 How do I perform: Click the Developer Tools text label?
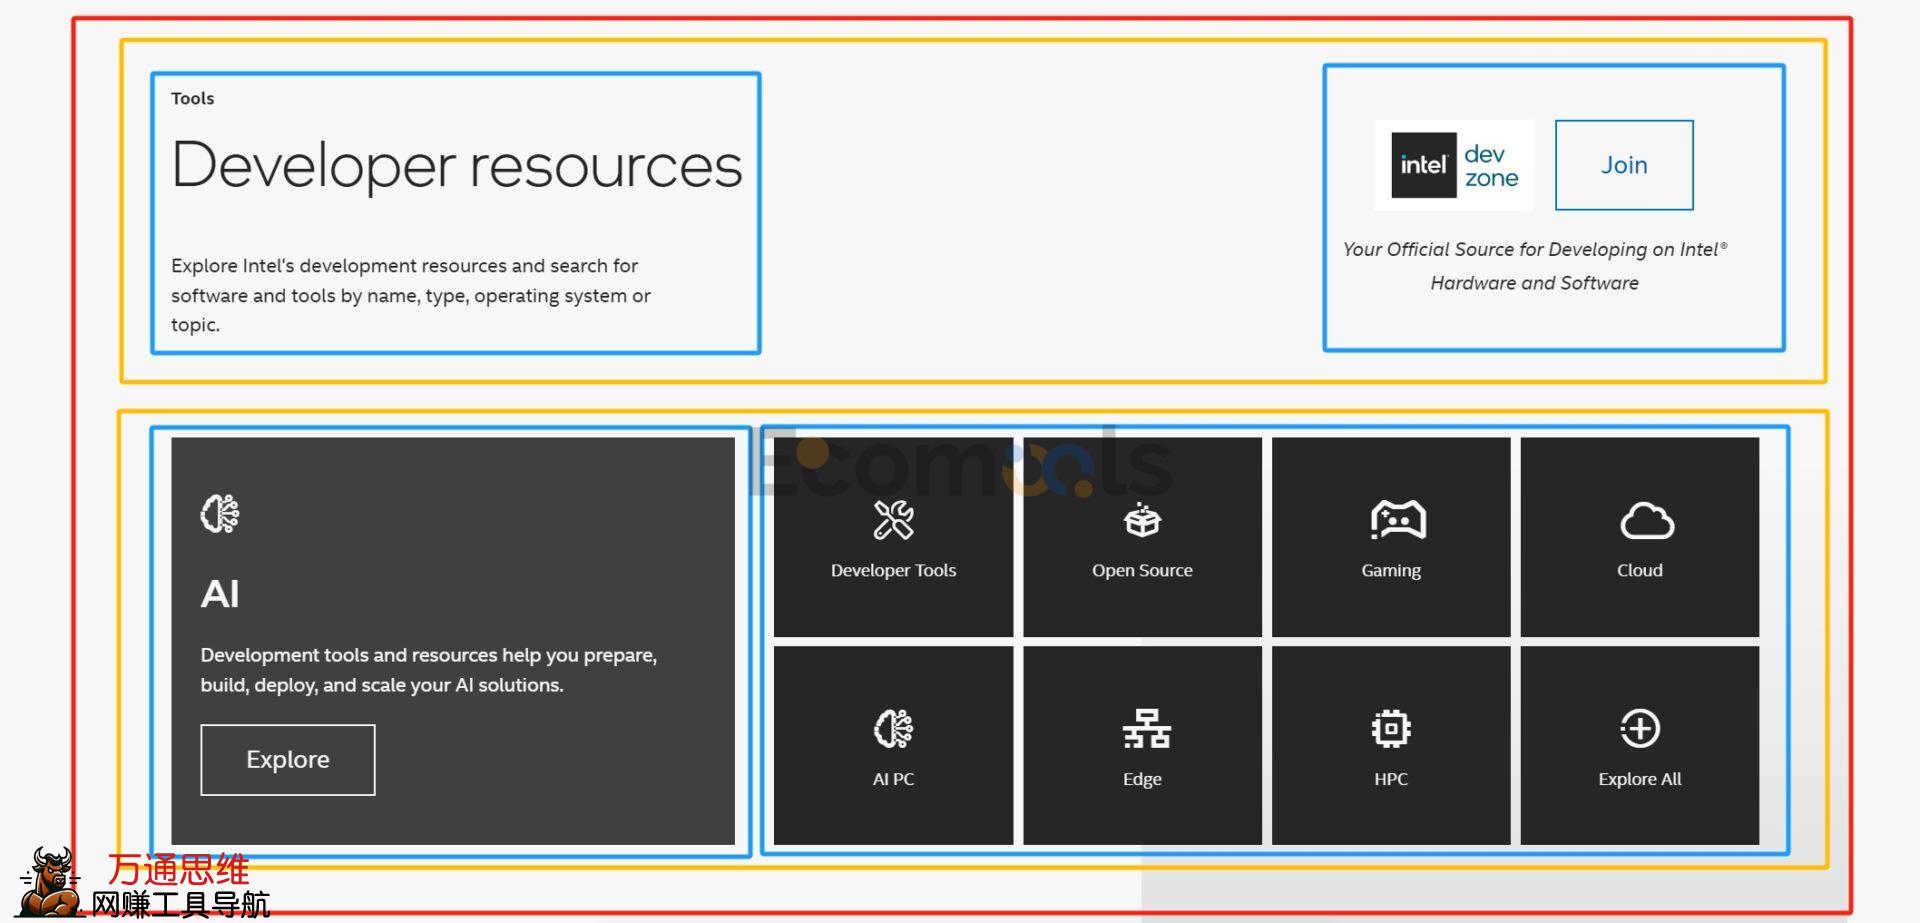pos(893,570)
